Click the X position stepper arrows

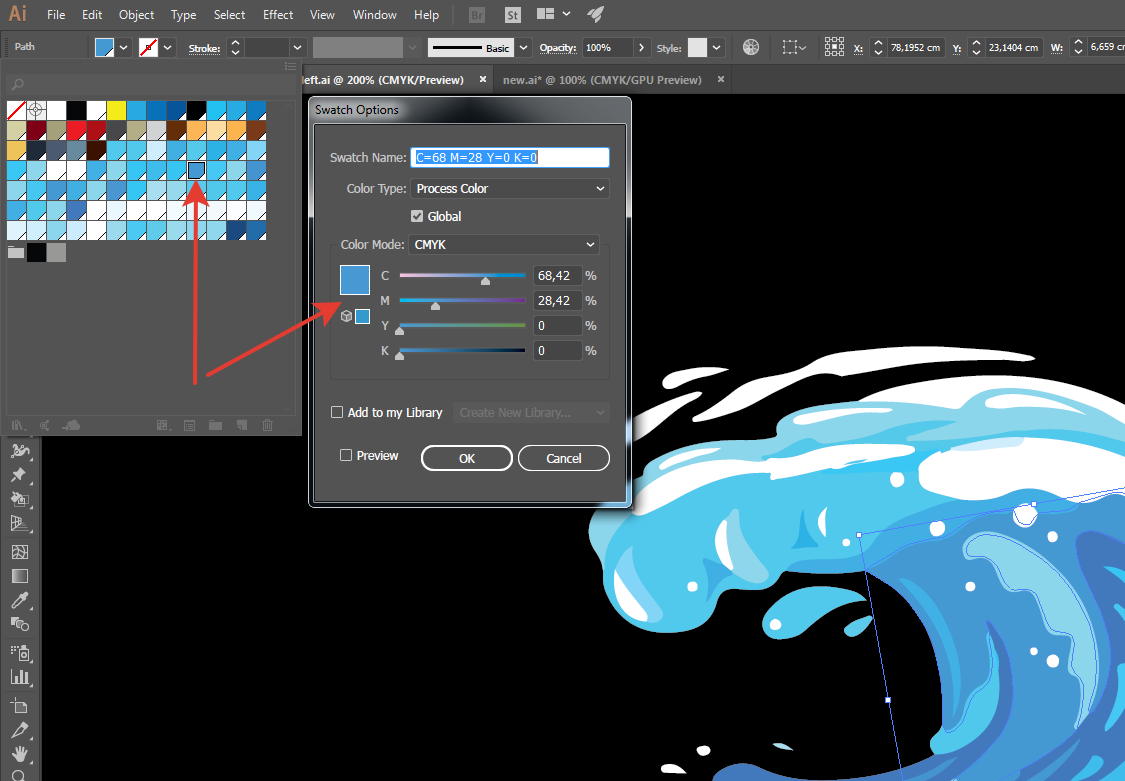click(x=878, y=48)
